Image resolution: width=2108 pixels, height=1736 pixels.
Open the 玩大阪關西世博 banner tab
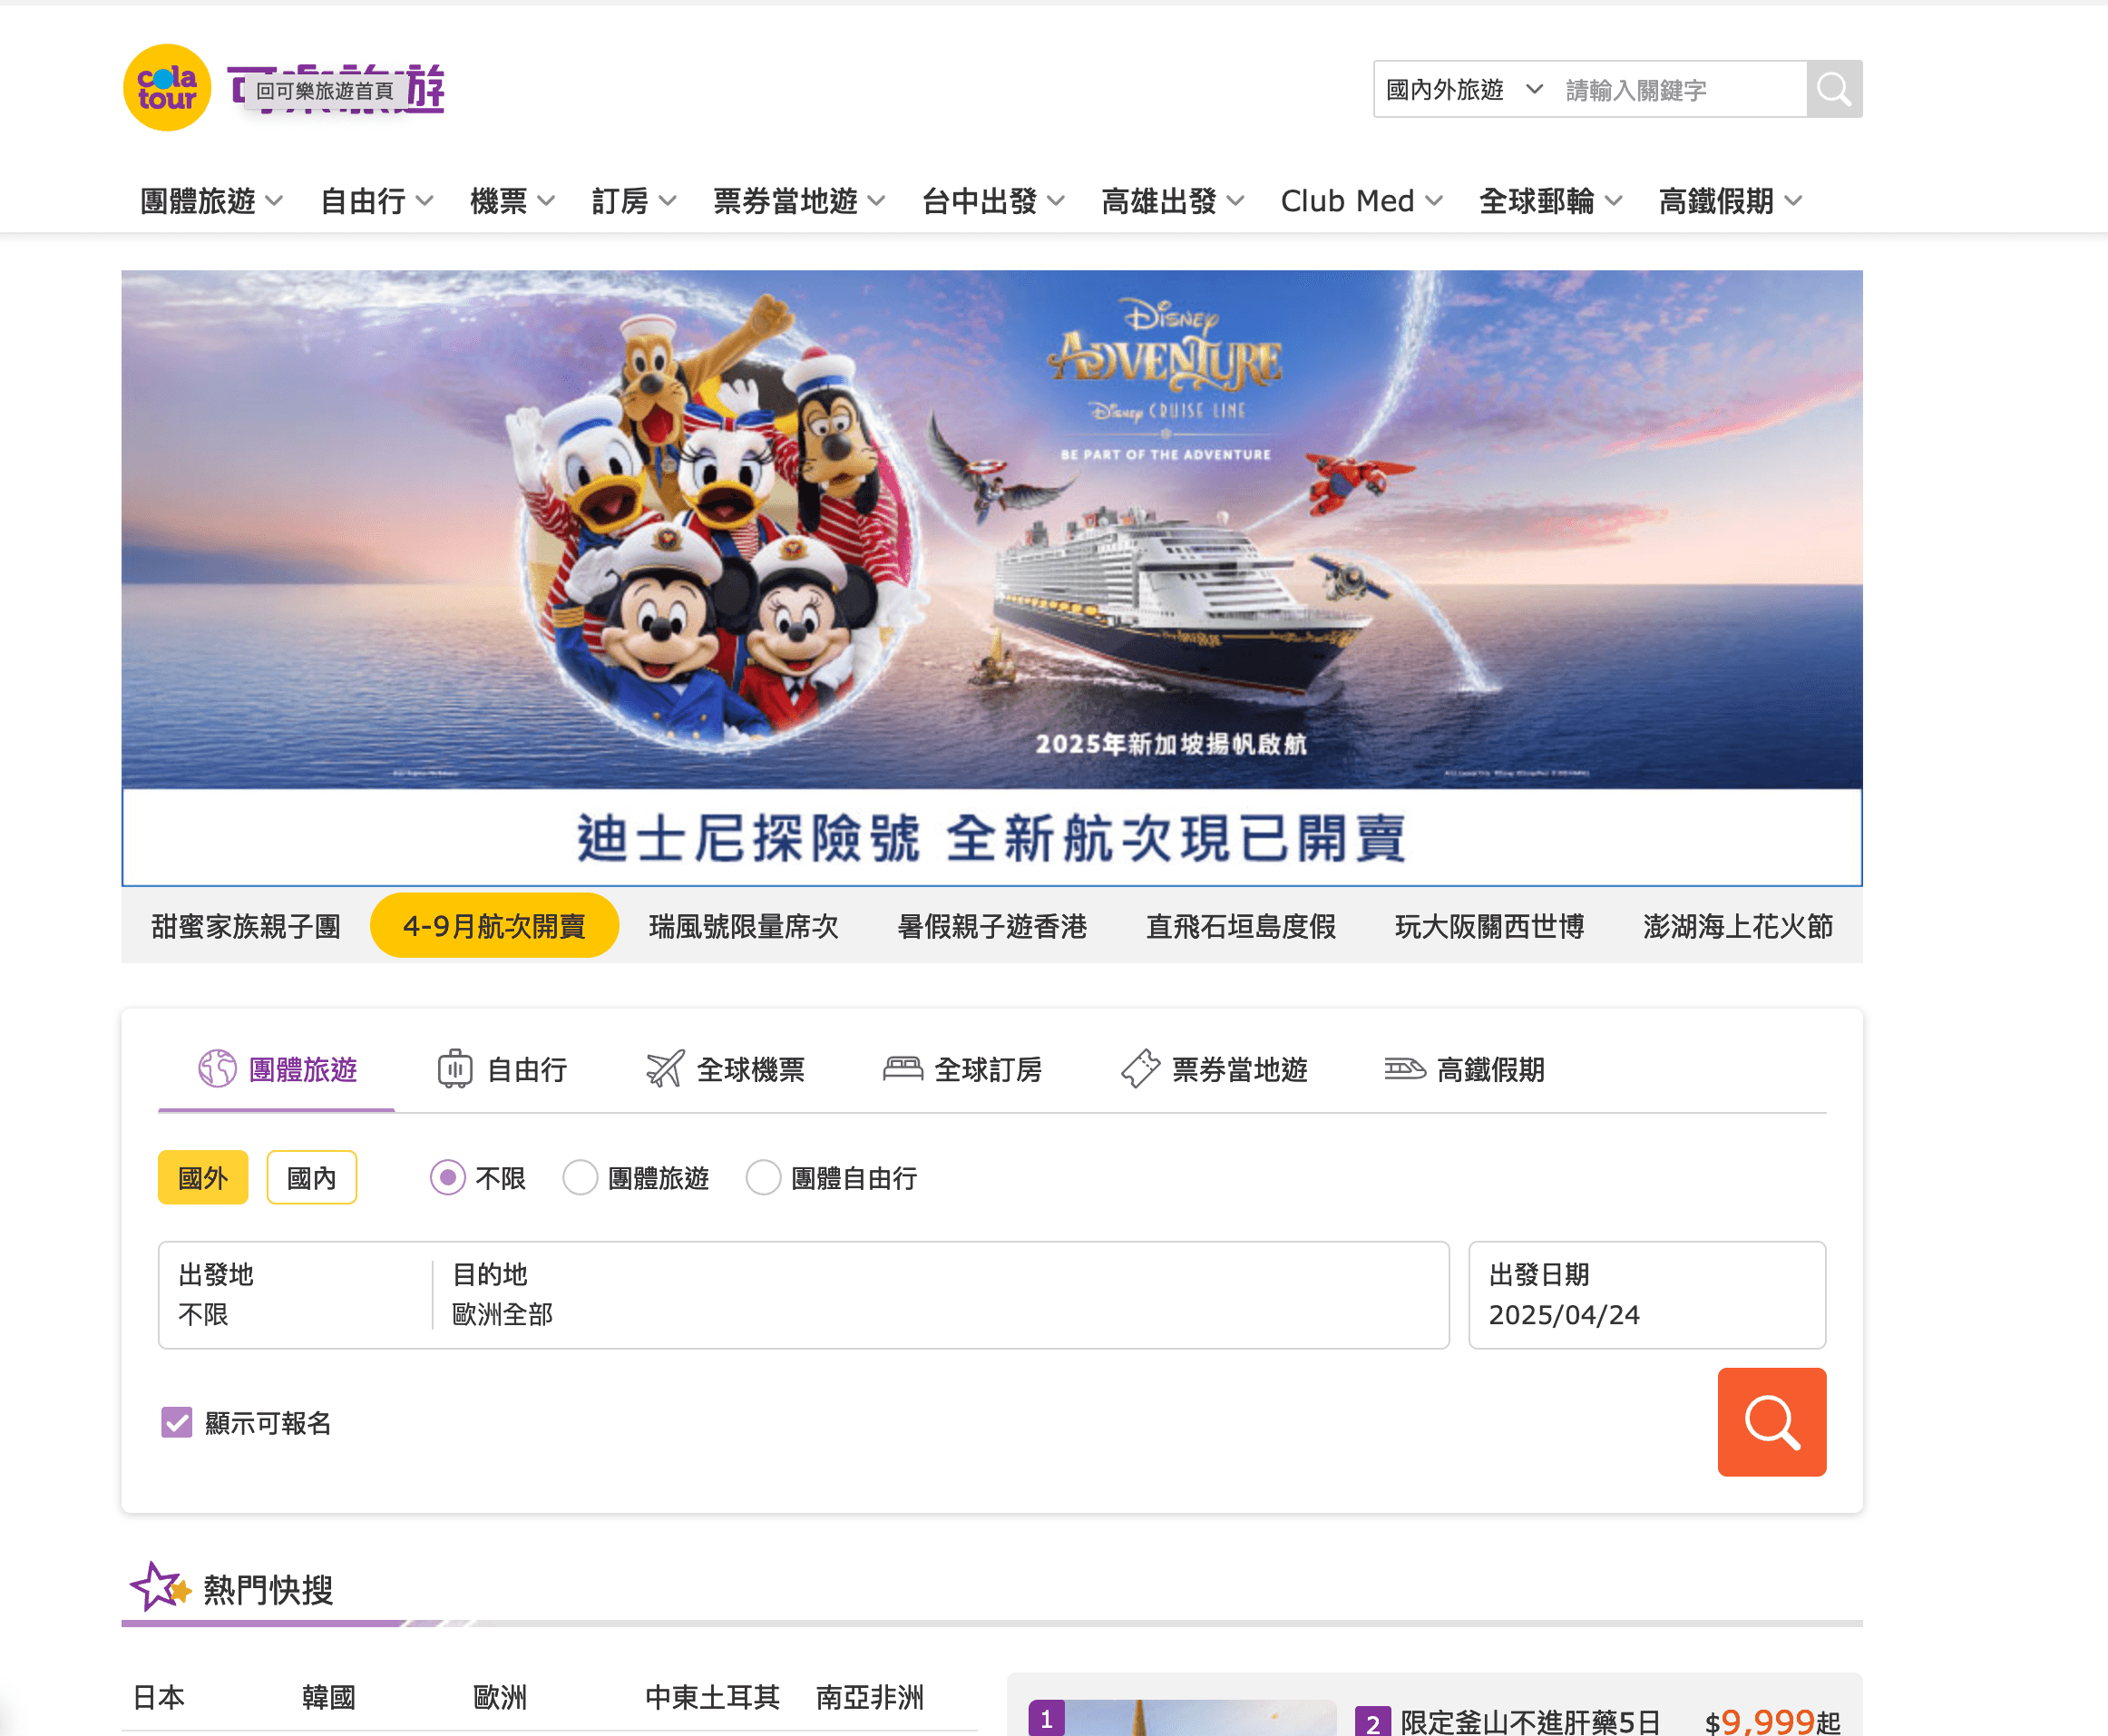[x=1490, y=925]
